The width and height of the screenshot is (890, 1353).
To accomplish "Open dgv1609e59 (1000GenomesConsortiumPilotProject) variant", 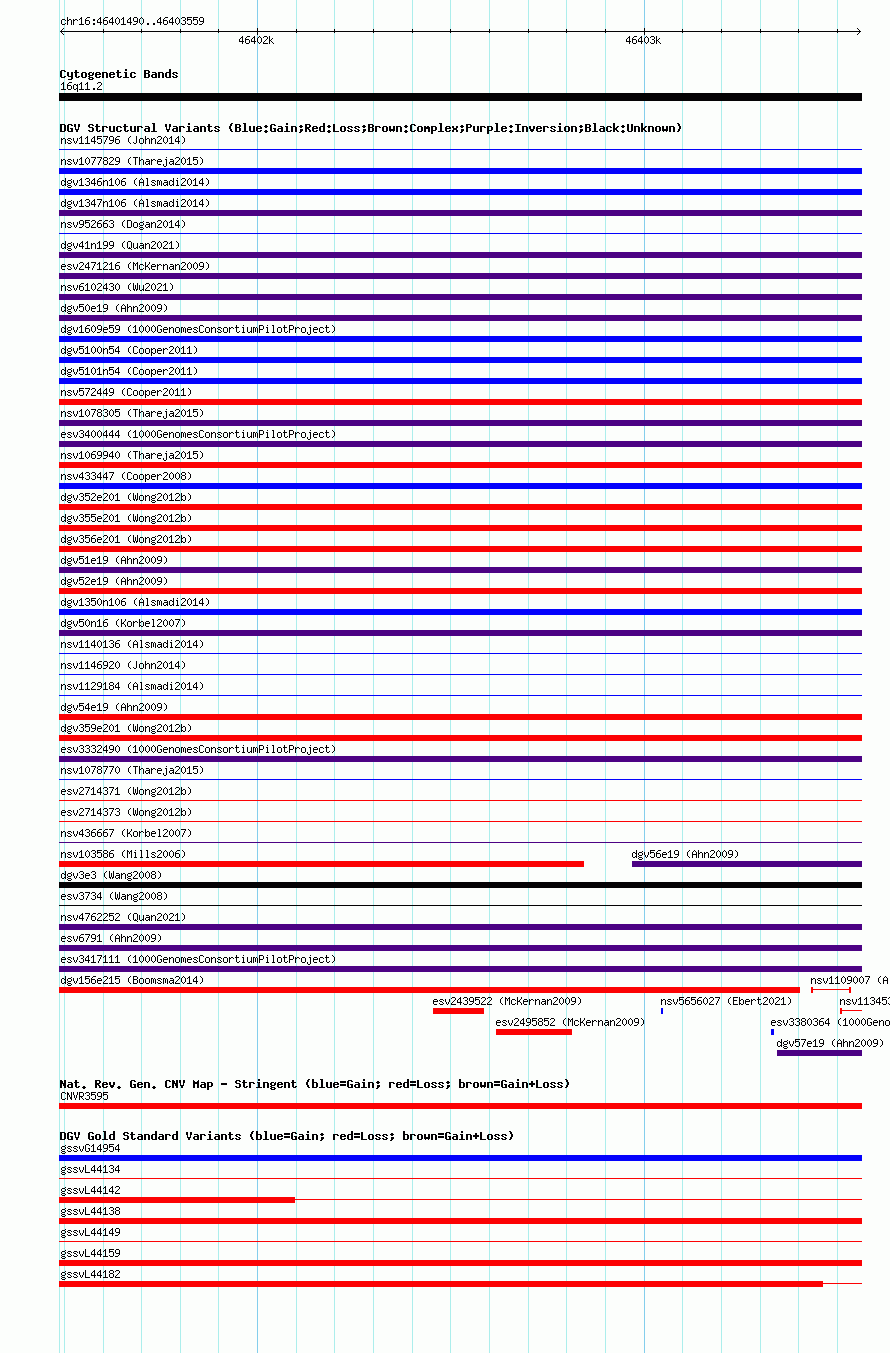I will tap(198, 329).
